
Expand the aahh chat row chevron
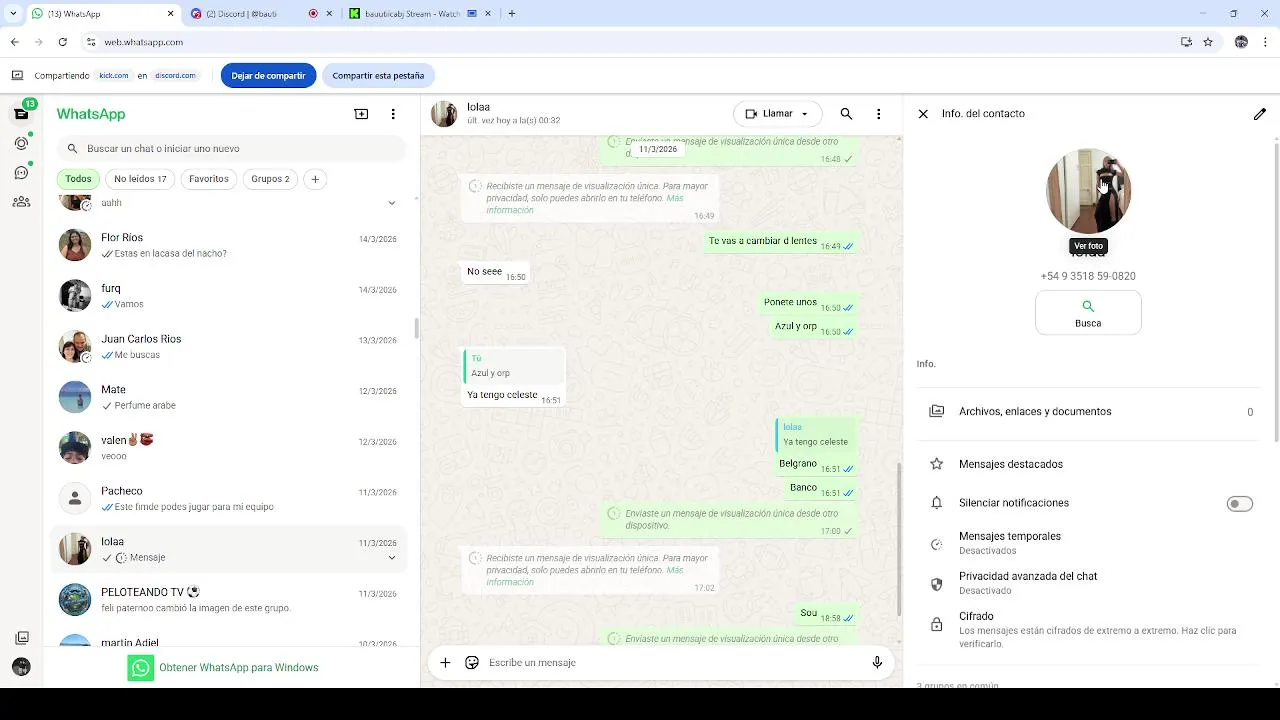[391, 203]
